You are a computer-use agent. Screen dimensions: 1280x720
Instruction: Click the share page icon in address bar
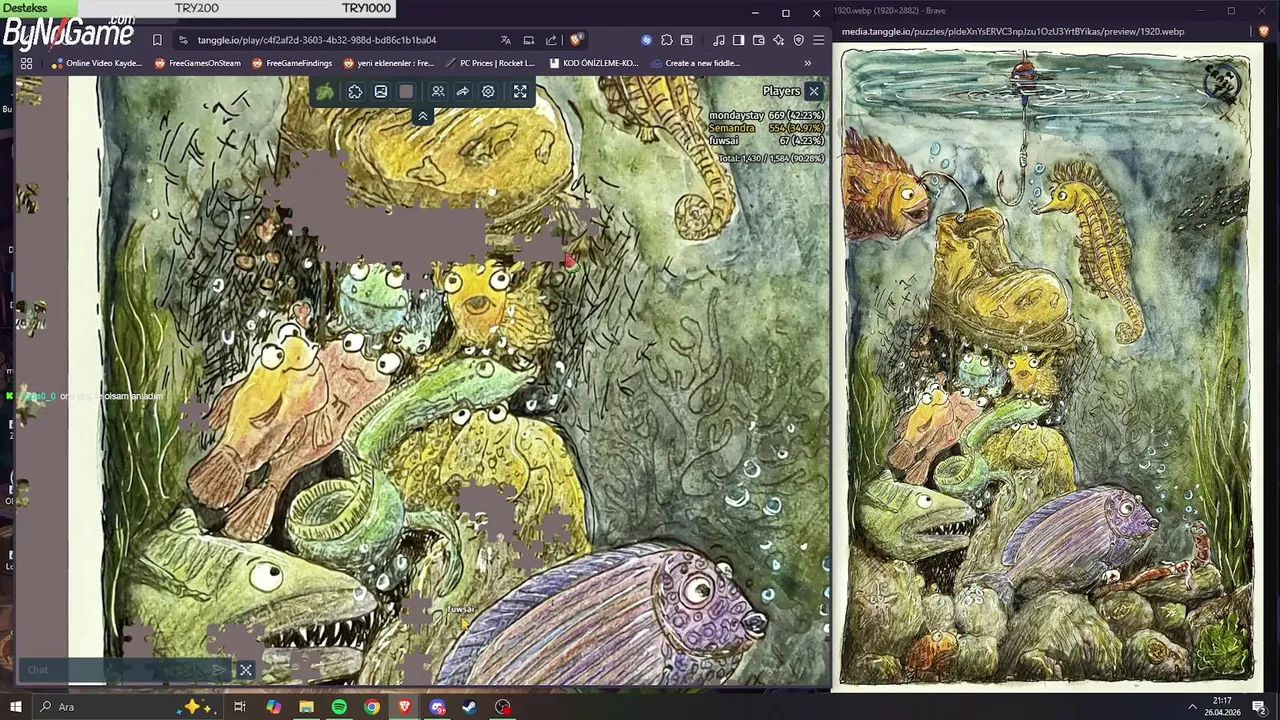[551, 40]
